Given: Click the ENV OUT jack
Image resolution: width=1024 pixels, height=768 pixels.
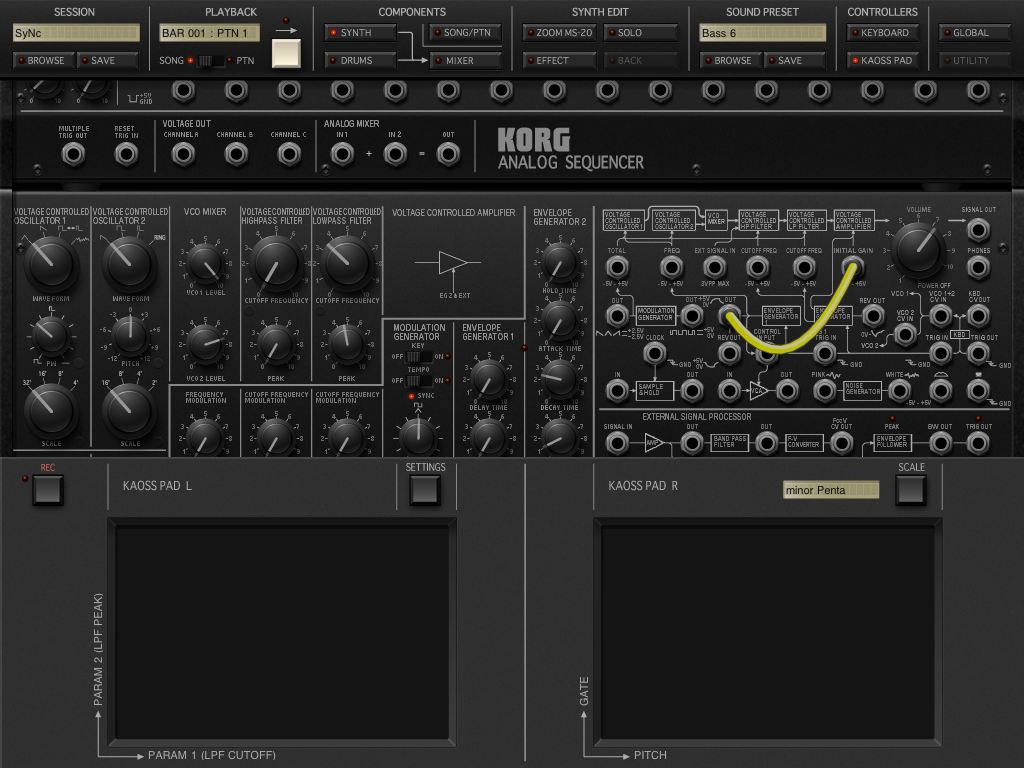Looking at the screenshot, I should [x=940, y=443].
